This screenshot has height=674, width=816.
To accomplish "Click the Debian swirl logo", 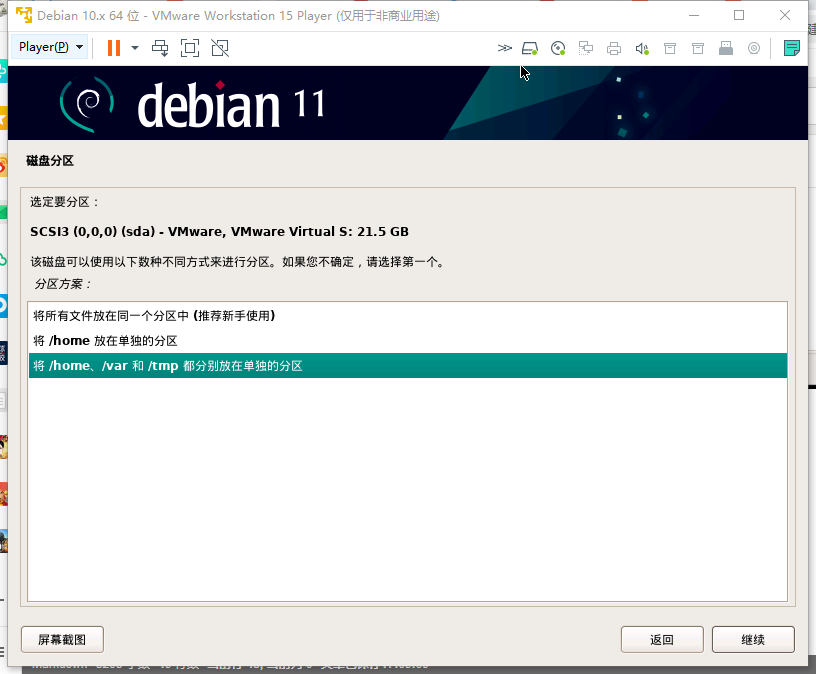I will coord(87,103).
